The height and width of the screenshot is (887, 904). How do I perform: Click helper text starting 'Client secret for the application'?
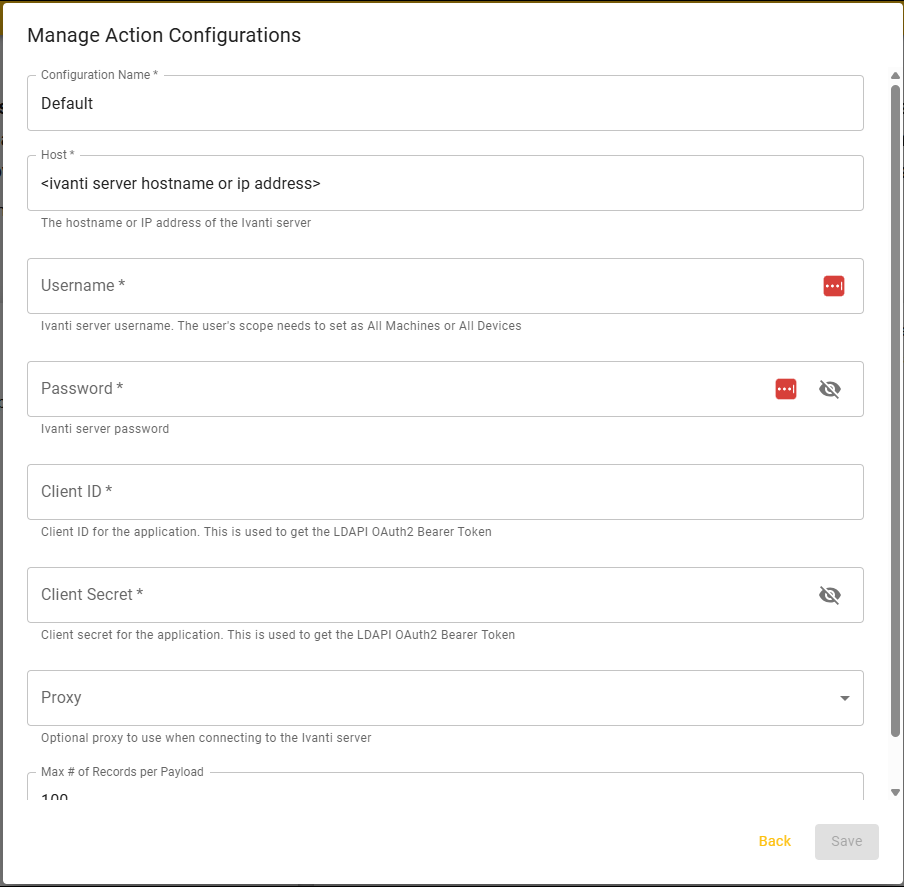coord(278,635)
